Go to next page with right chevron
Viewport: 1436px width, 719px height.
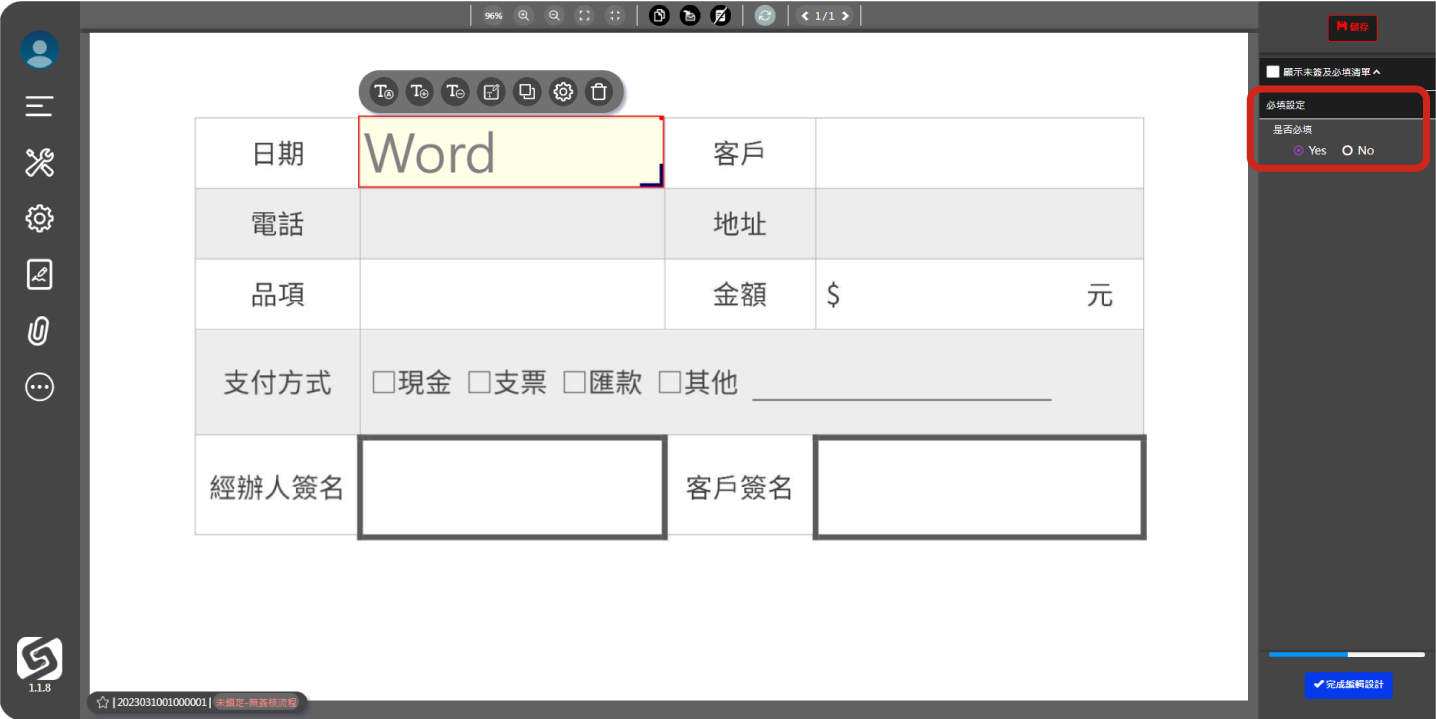(846, 16)
